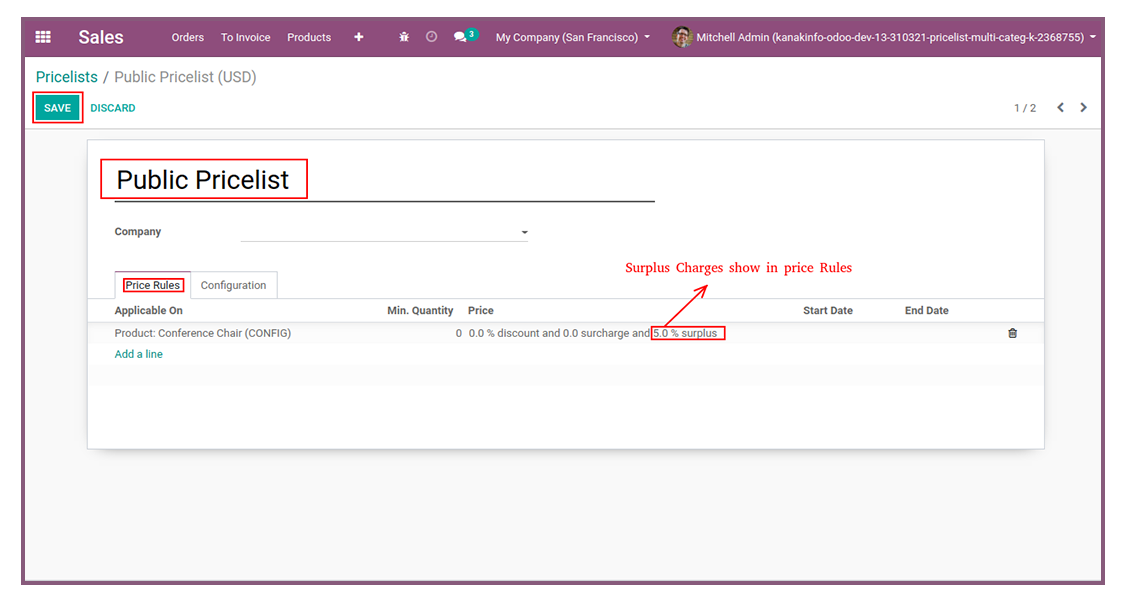Save the pricelist

pos(57,108)
